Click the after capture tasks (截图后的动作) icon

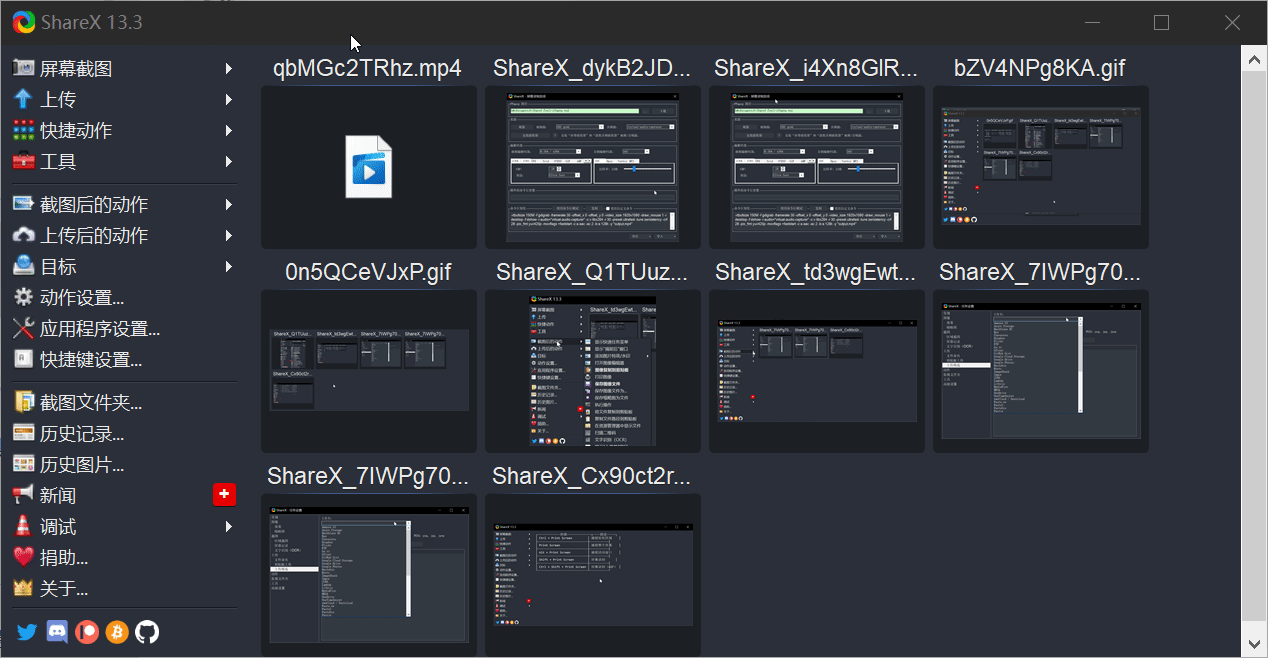(24, 204)
